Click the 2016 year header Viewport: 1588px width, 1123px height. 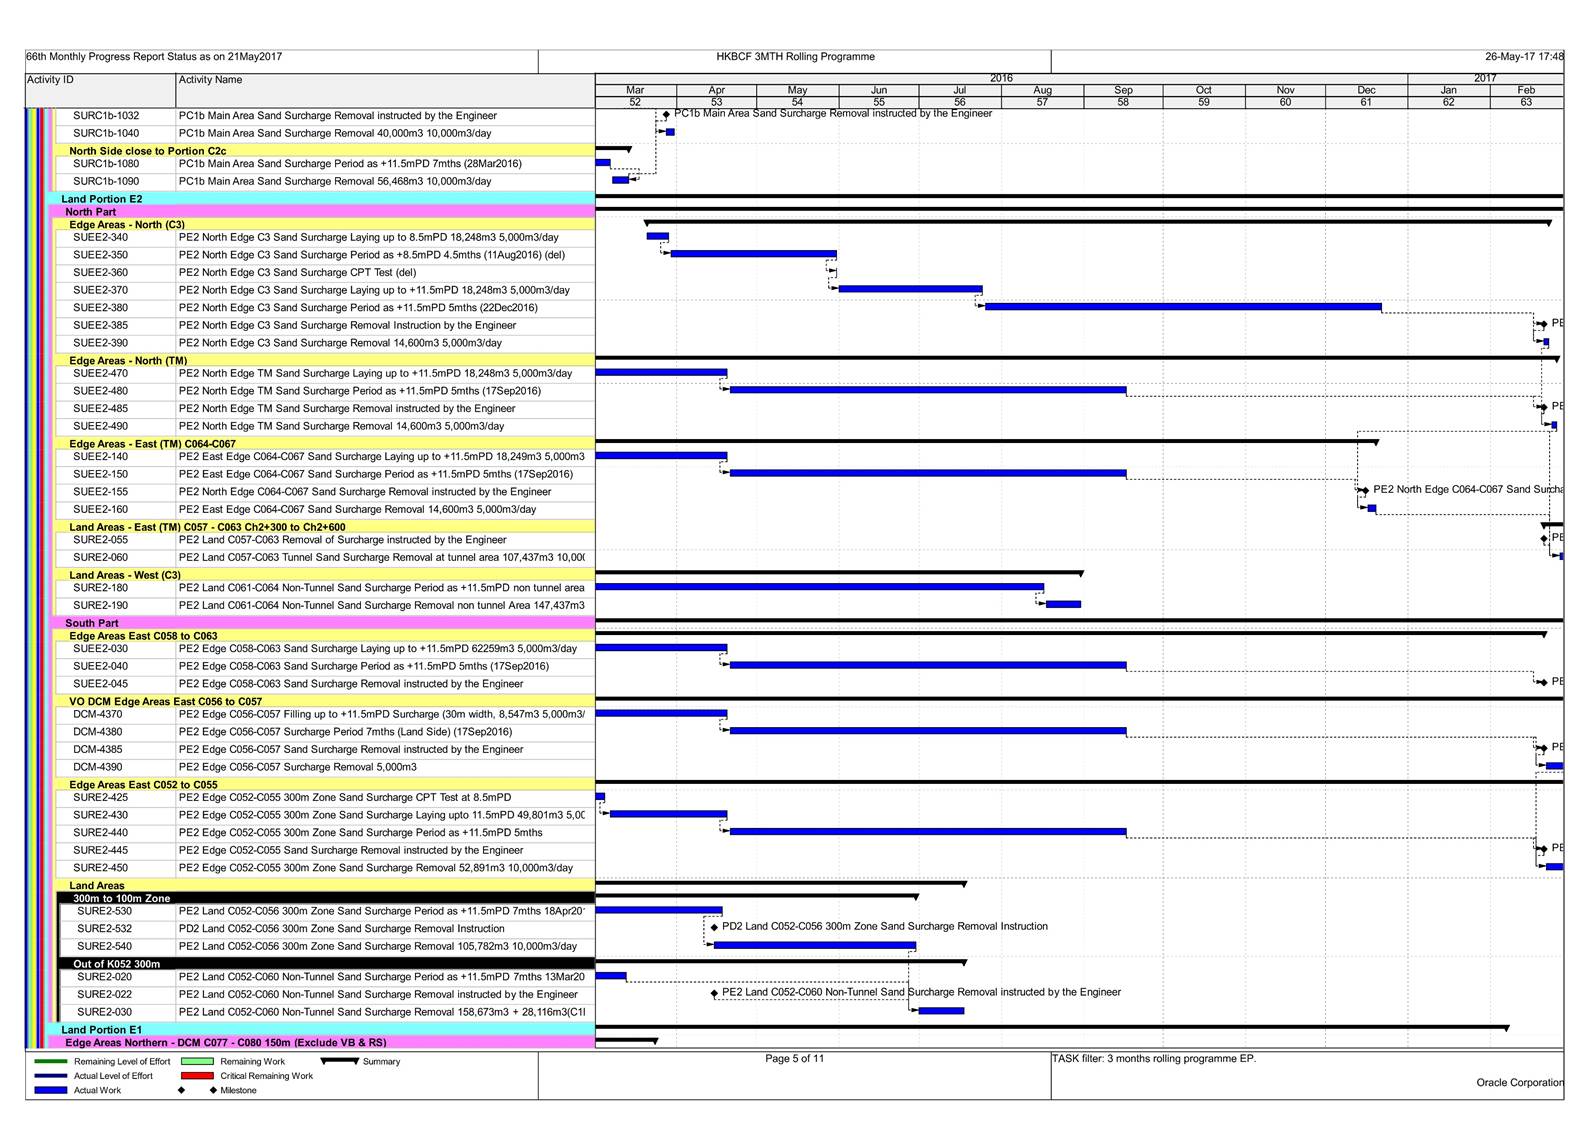point(1001,78)
